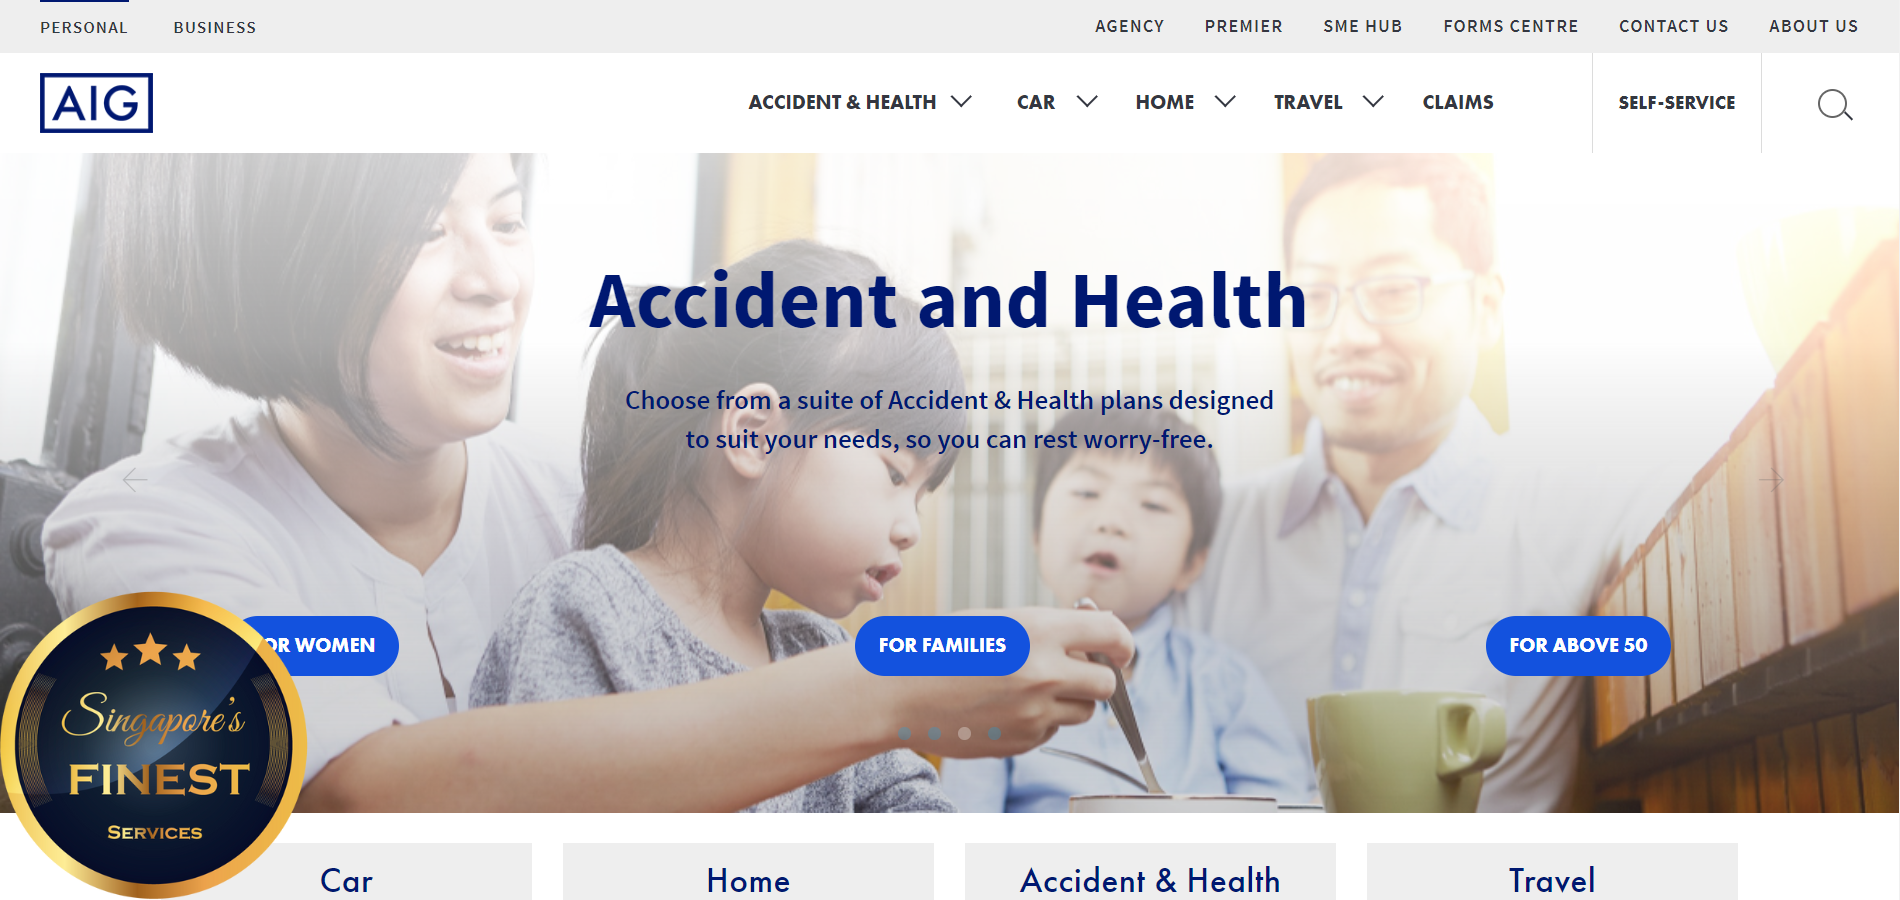Select the first carousel dot

coord(904,733)
